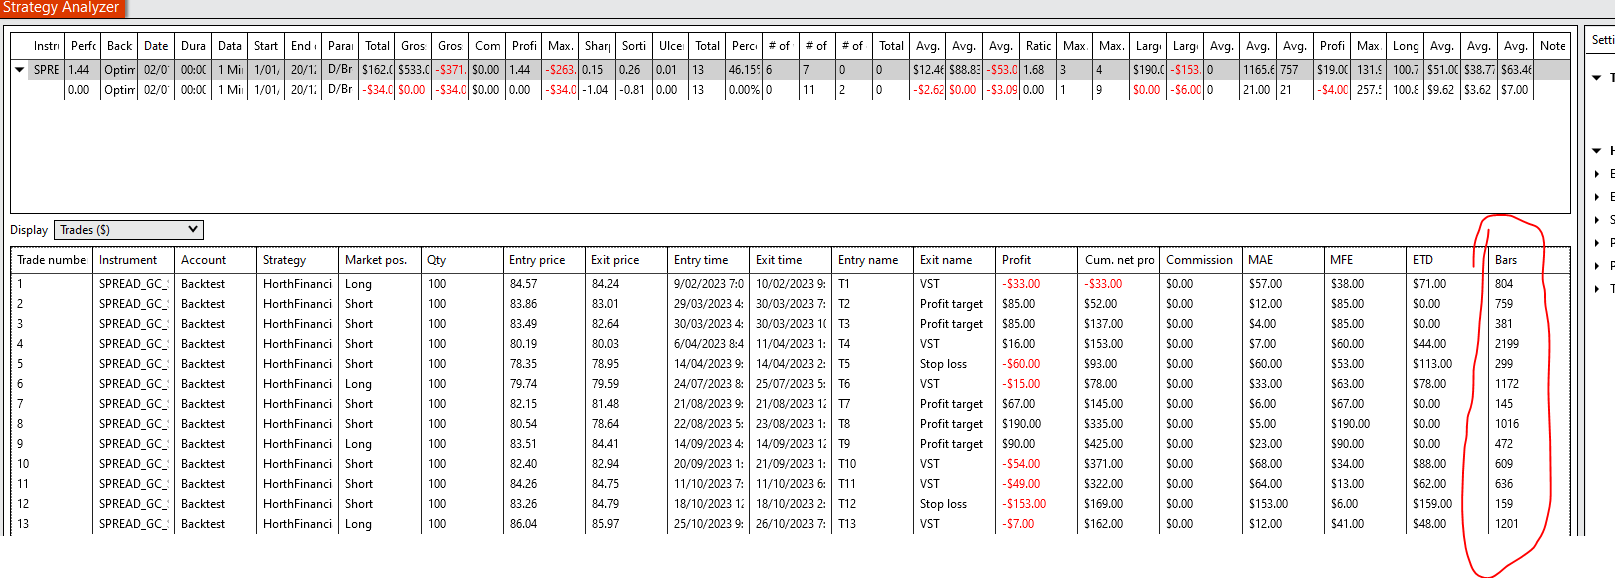The image size is (1615, 578).
Task: Click the Long market position of trade 9
Action: pos(358,444)
